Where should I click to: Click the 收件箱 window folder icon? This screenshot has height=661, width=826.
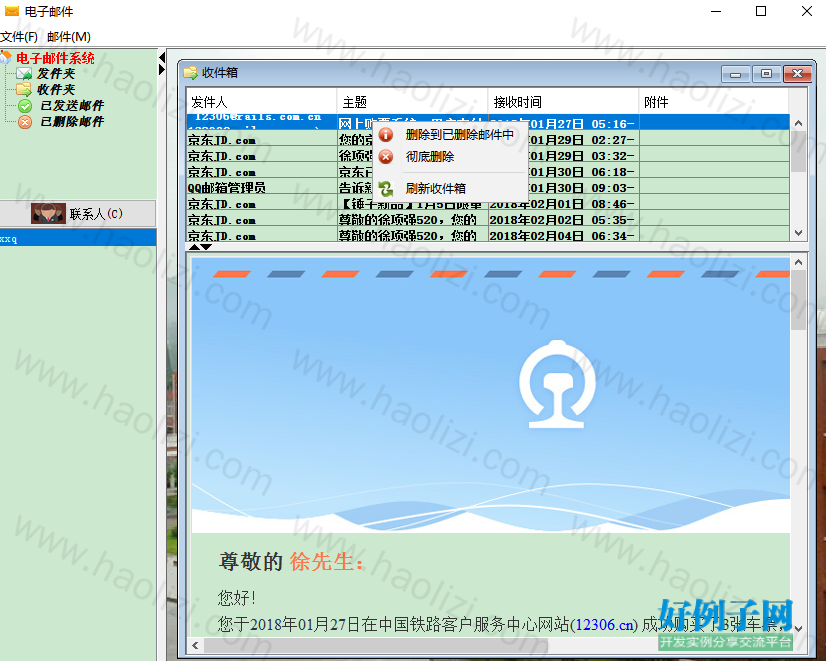[x=190, y=73]
